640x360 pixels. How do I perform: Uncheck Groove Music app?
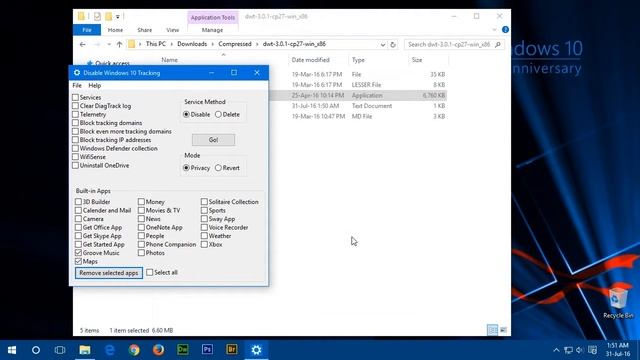[78, 253]
